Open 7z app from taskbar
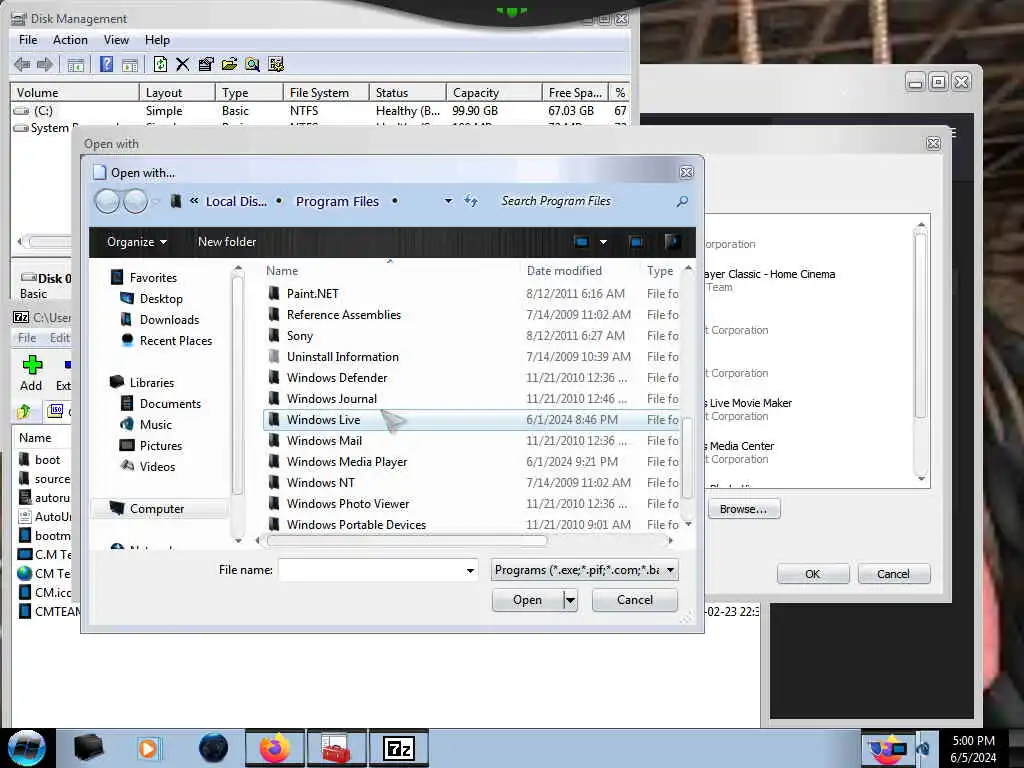This screenshot has height=768, width=1024. pos(399,748)
